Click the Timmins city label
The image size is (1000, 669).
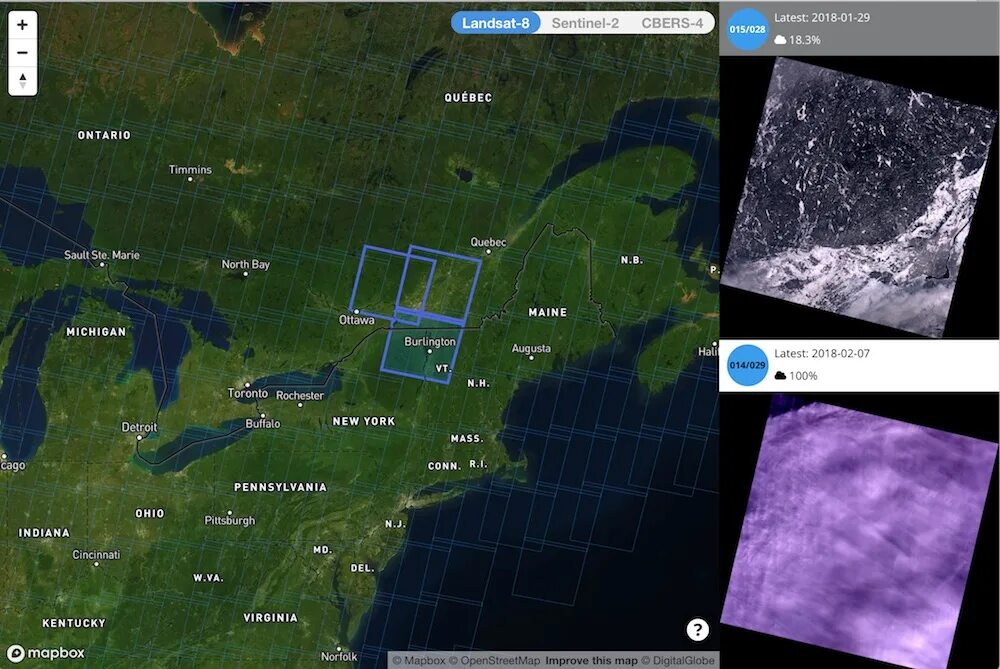click(x=190, y=170)
